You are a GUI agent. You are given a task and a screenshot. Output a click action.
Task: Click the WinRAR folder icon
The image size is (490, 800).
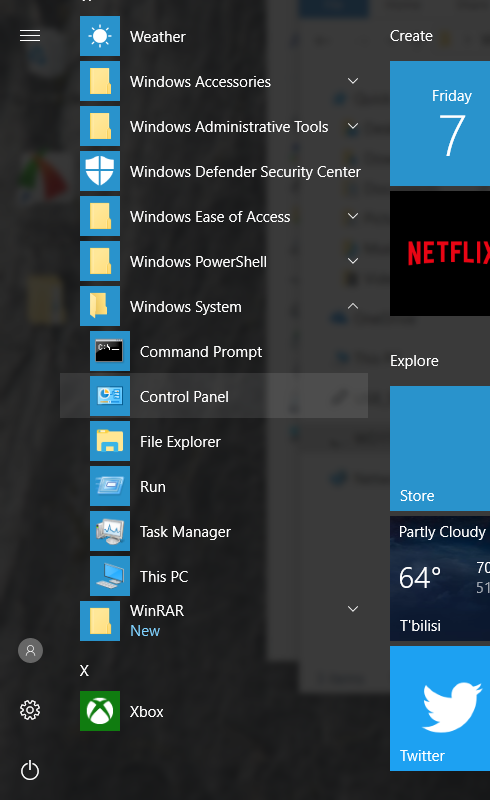coord(100,620)
